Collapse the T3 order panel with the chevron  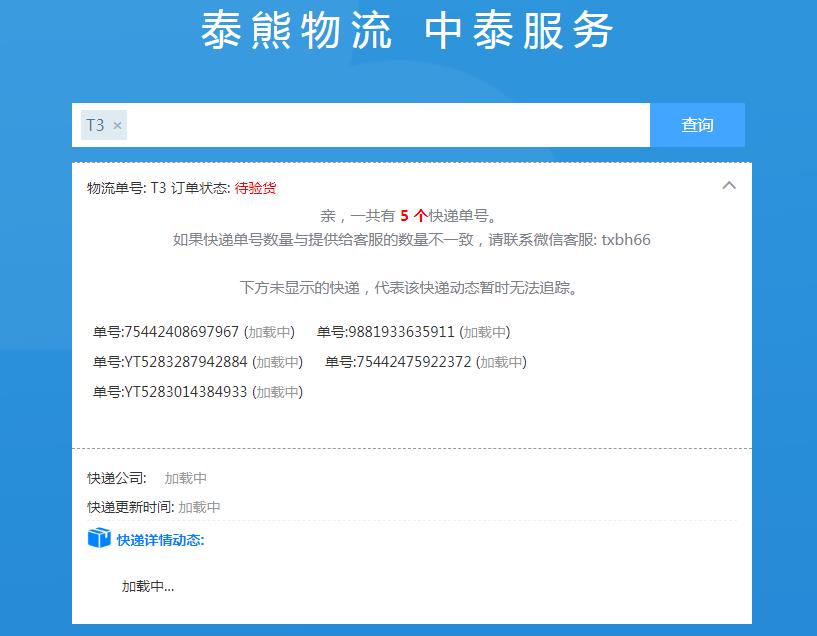(x=729, y=185)
